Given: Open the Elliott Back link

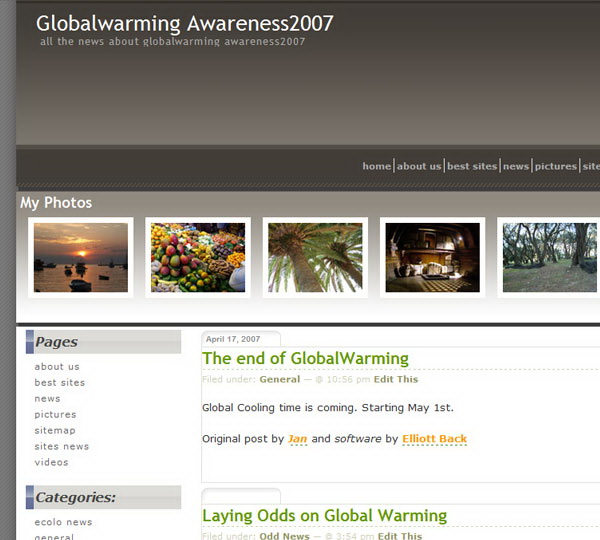Looking at the screenshot, I should pos(434,439).
